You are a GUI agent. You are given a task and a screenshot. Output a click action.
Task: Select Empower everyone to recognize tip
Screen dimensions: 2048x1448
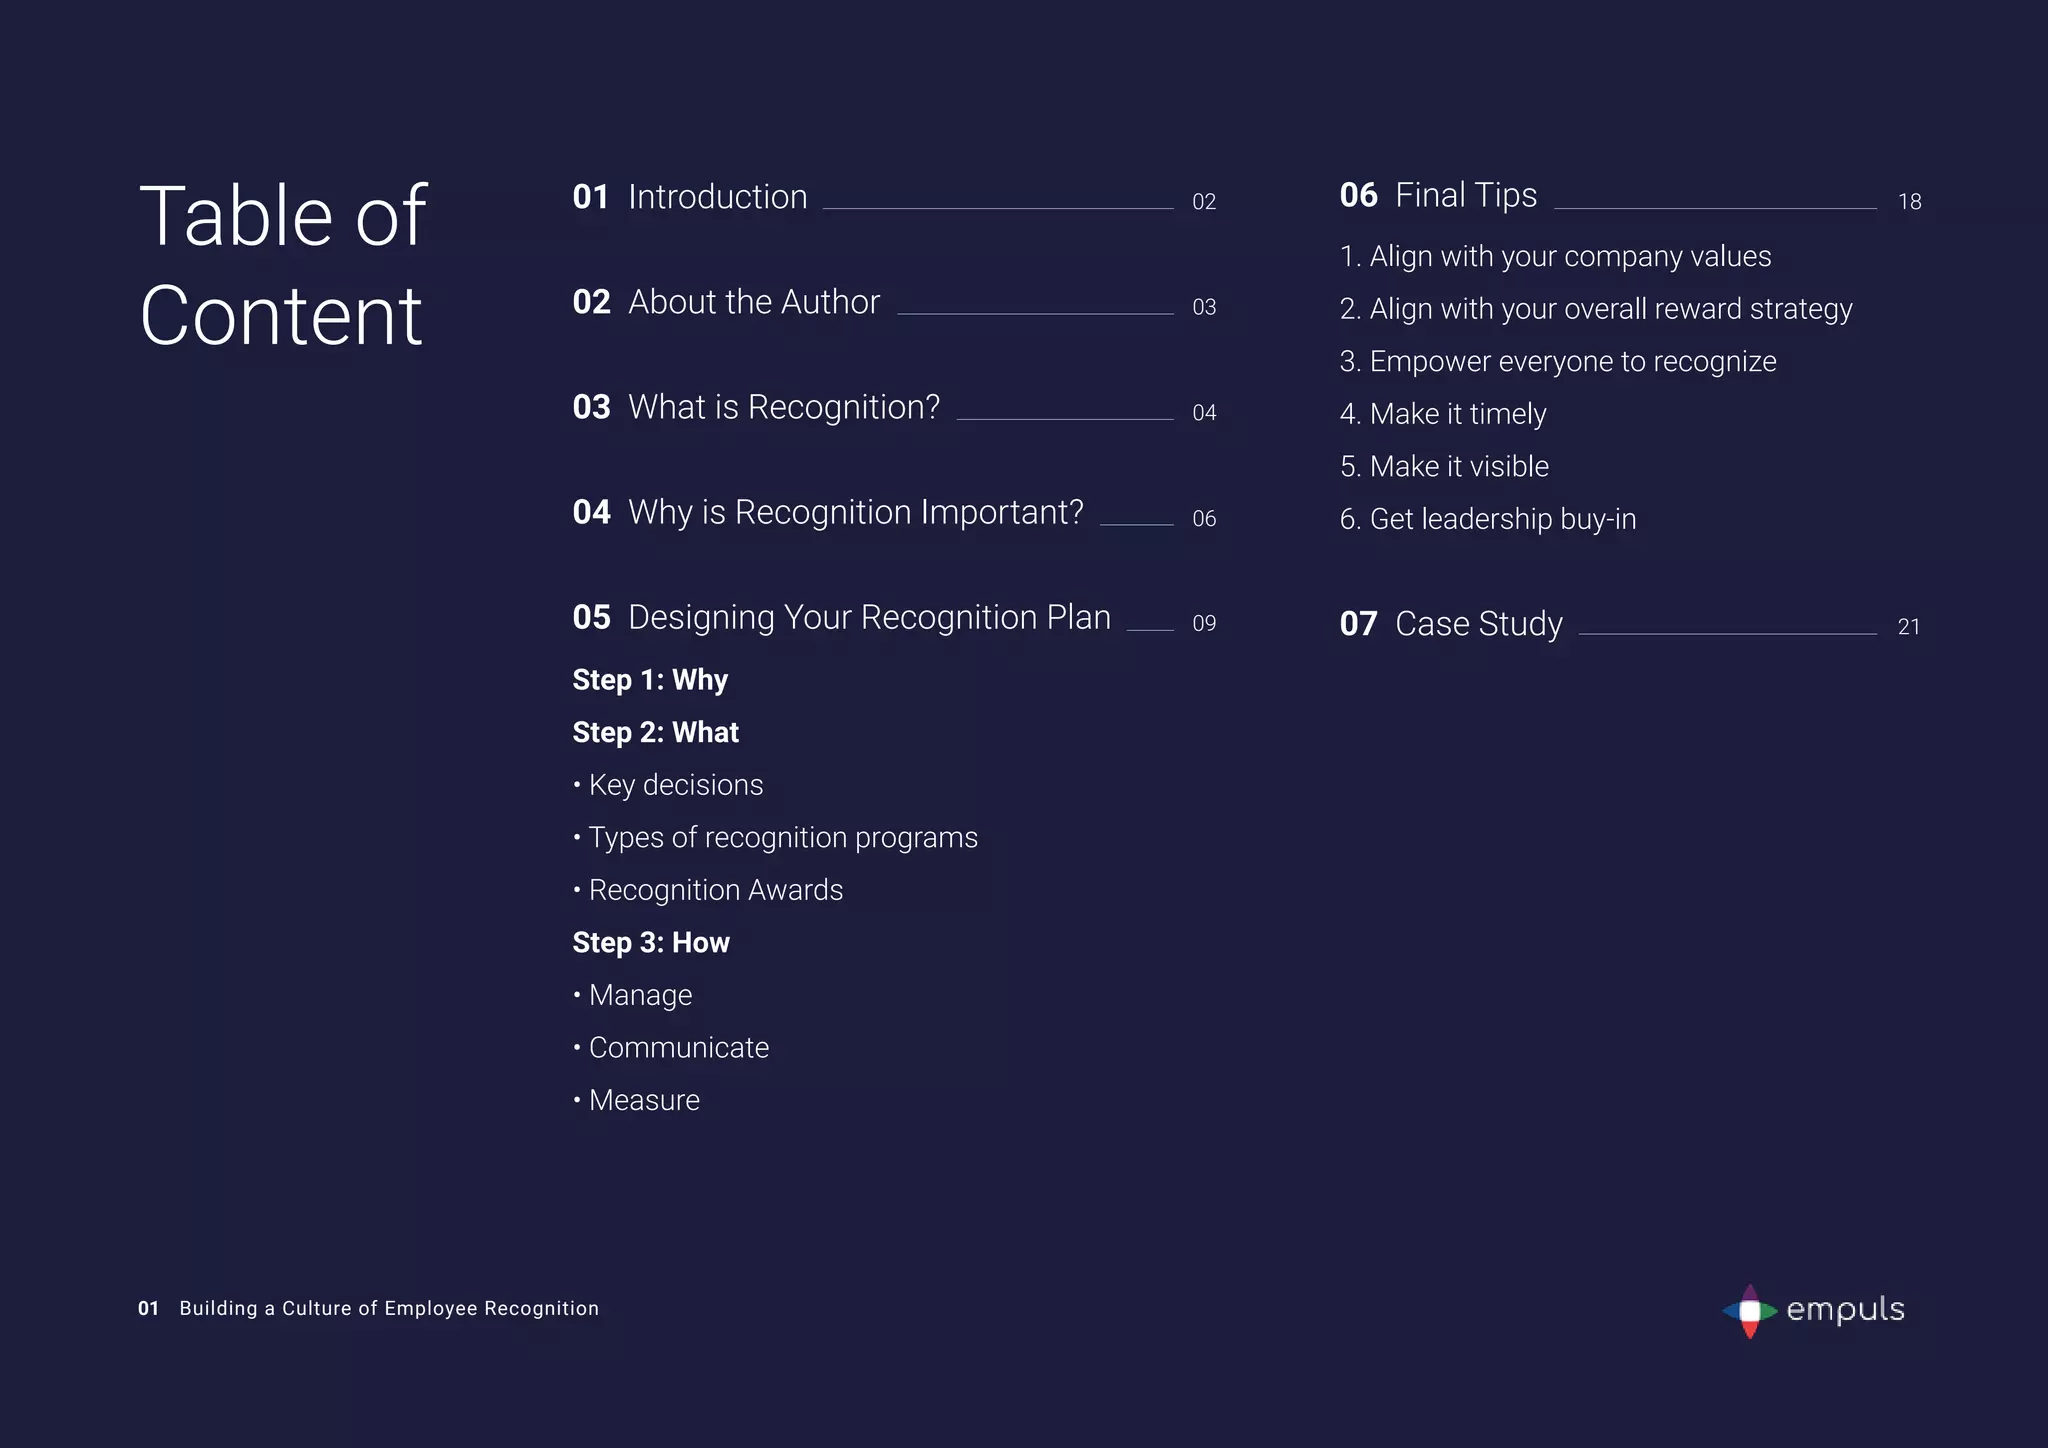(x=1572, y=361)
